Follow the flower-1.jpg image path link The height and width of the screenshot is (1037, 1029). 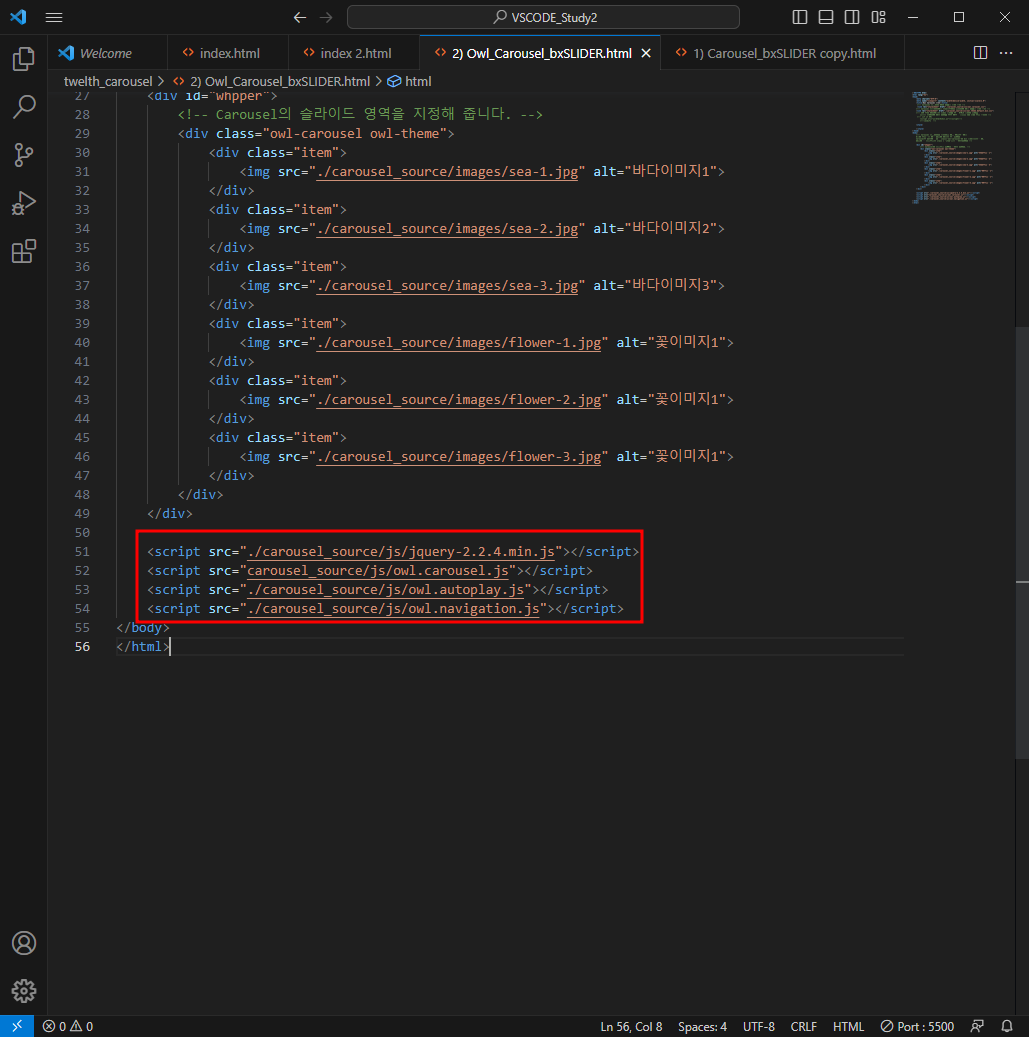459,343
